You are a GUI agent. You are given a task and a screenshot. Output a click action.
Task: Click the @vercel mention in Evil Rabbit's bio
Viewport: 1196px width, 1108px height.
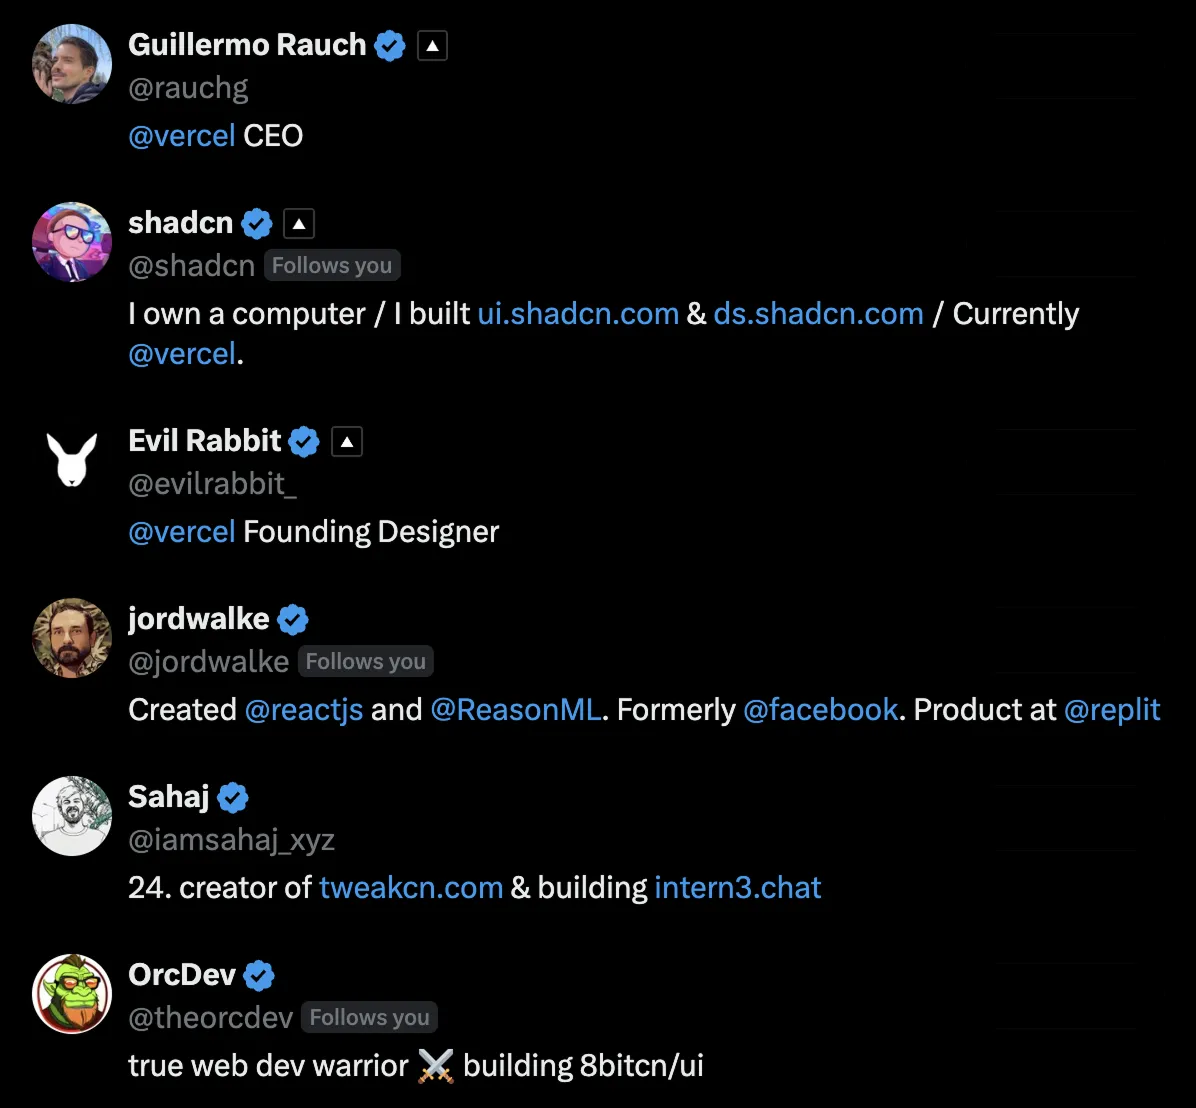point(182,532)
